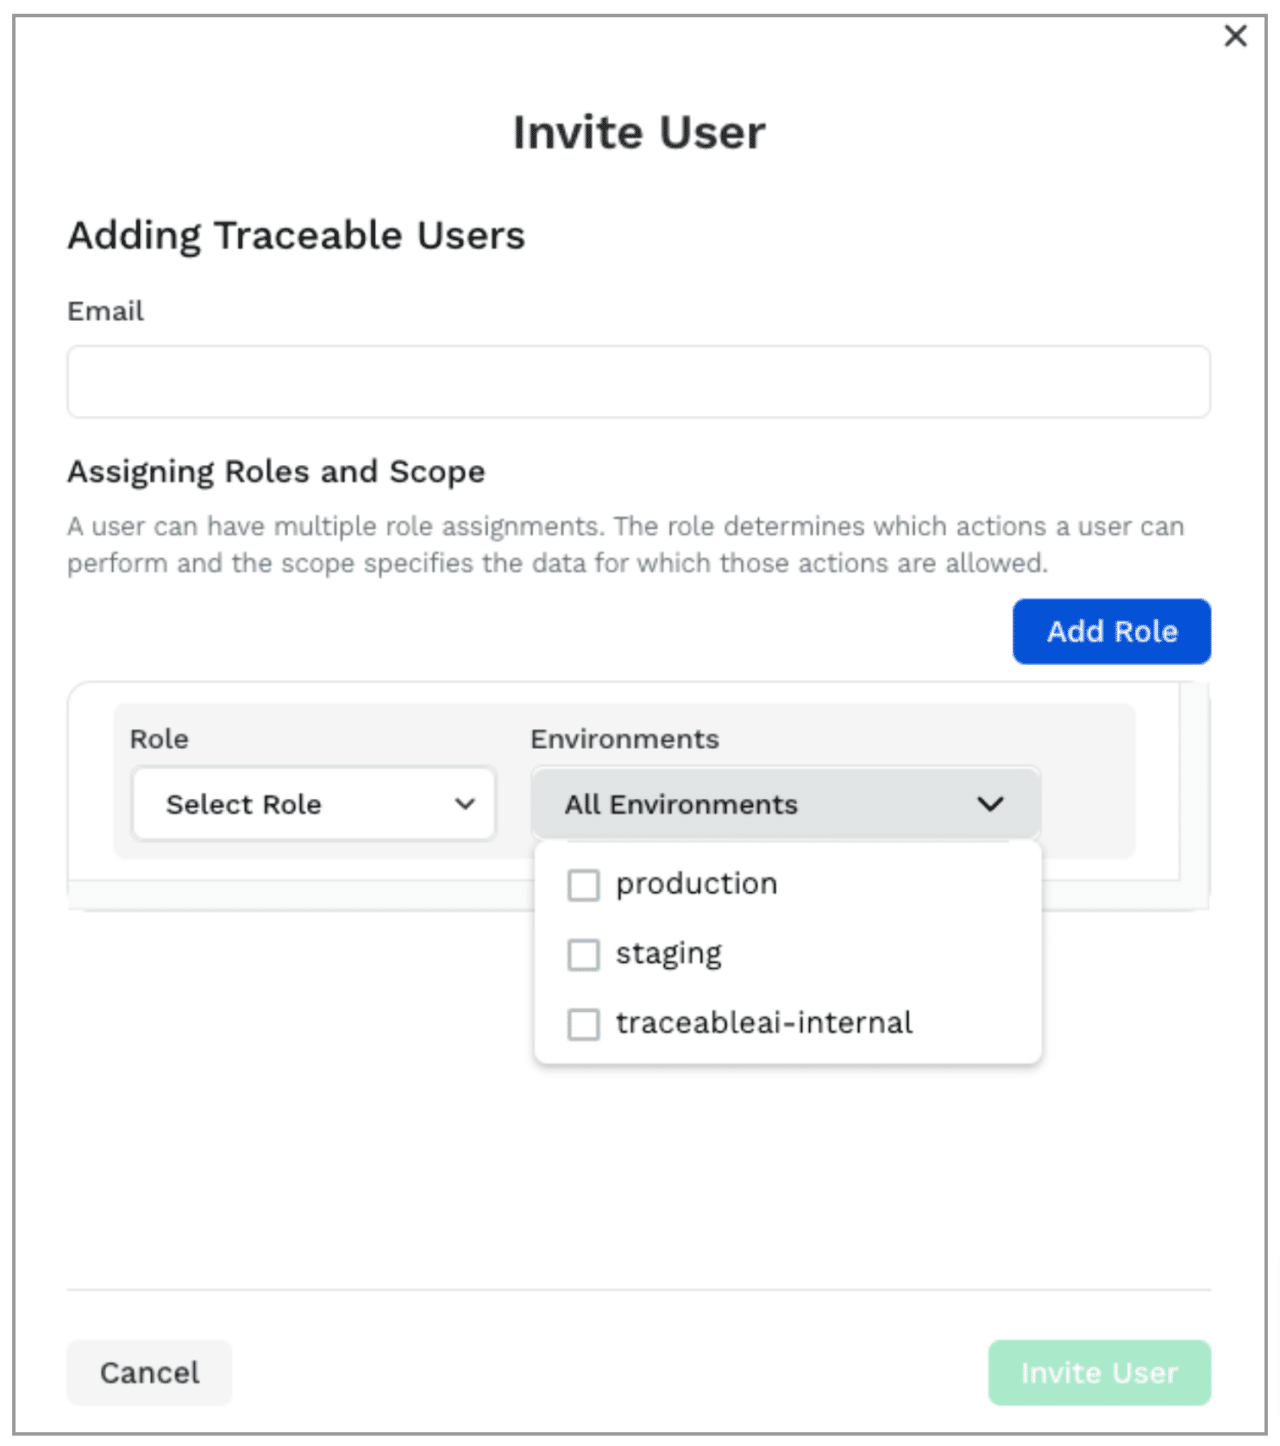The width and height of the screenshot is (1280, 1446).
Task: Select the production list entry
Action: 697,884
